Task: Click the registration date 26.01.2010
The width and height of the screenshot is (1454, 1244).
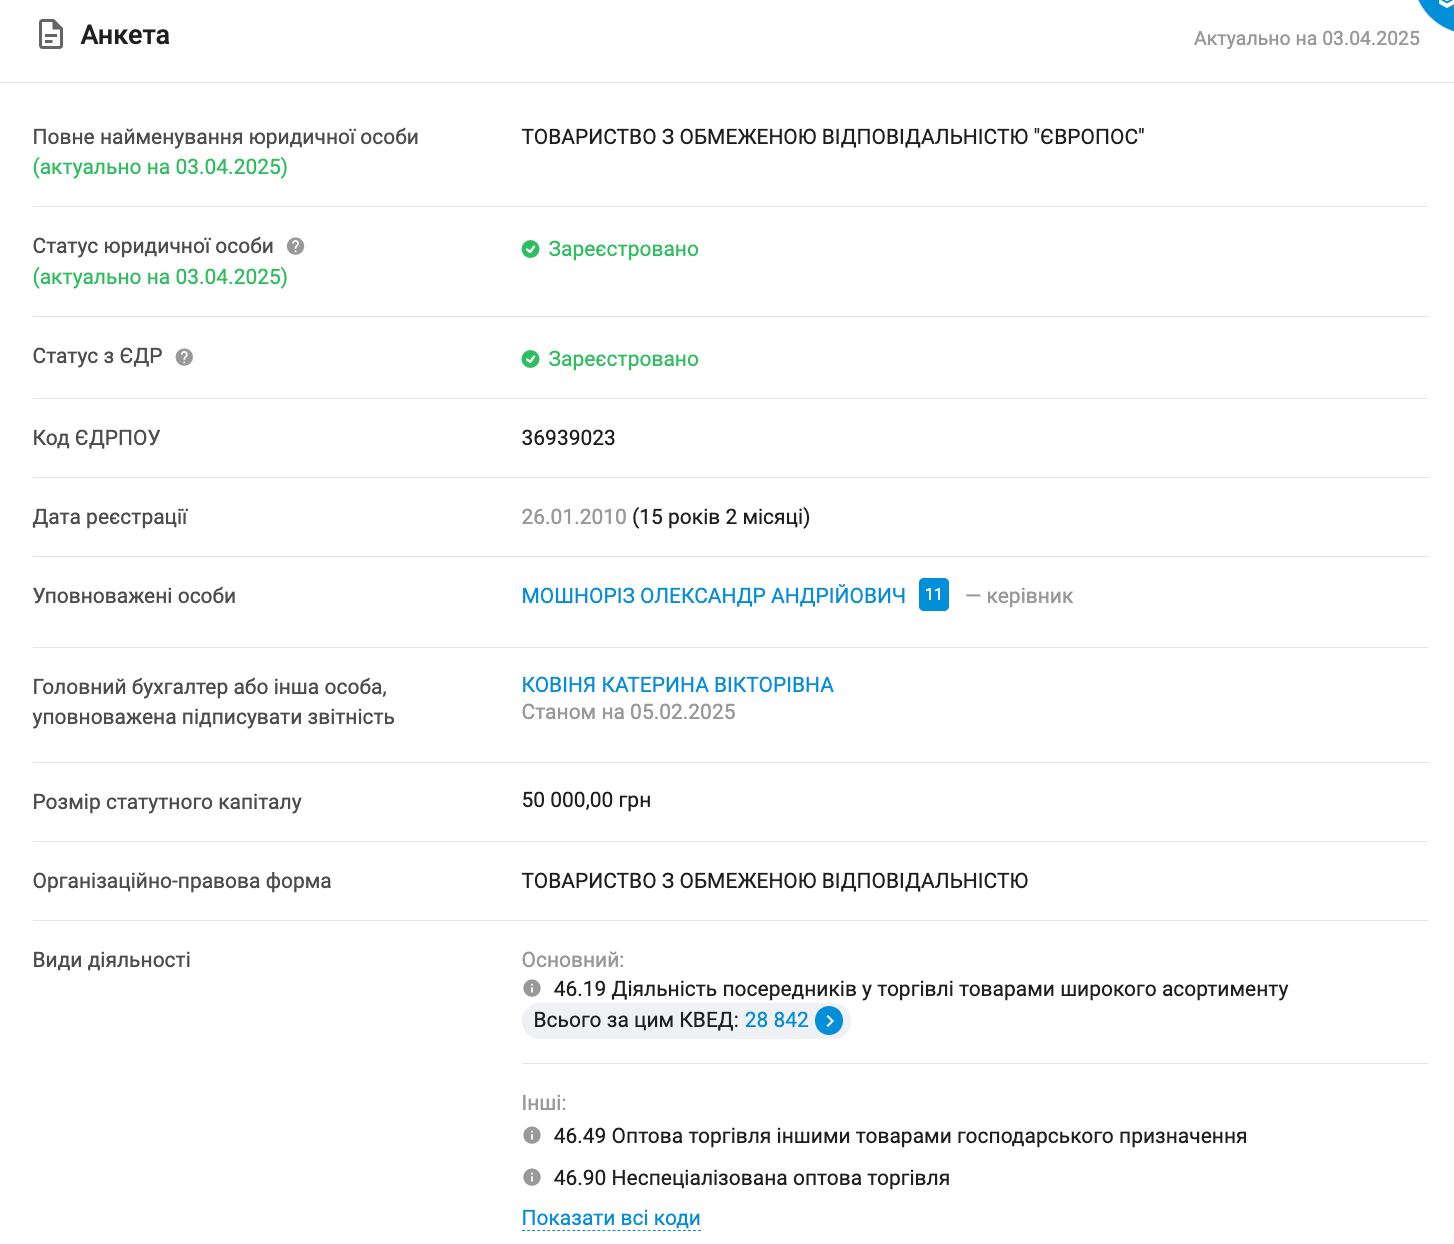Action: (573, 517)
